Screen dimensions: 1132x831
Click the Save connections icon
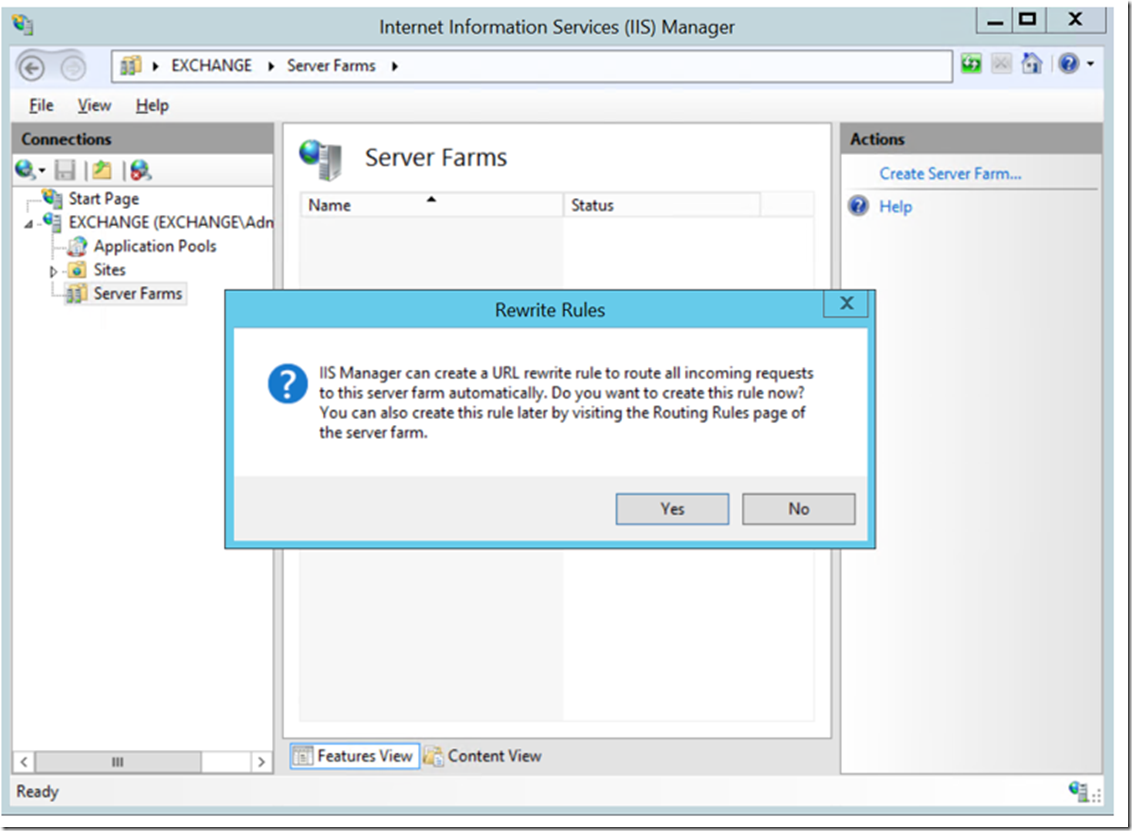pyautogui.click(x=65, y=170)
